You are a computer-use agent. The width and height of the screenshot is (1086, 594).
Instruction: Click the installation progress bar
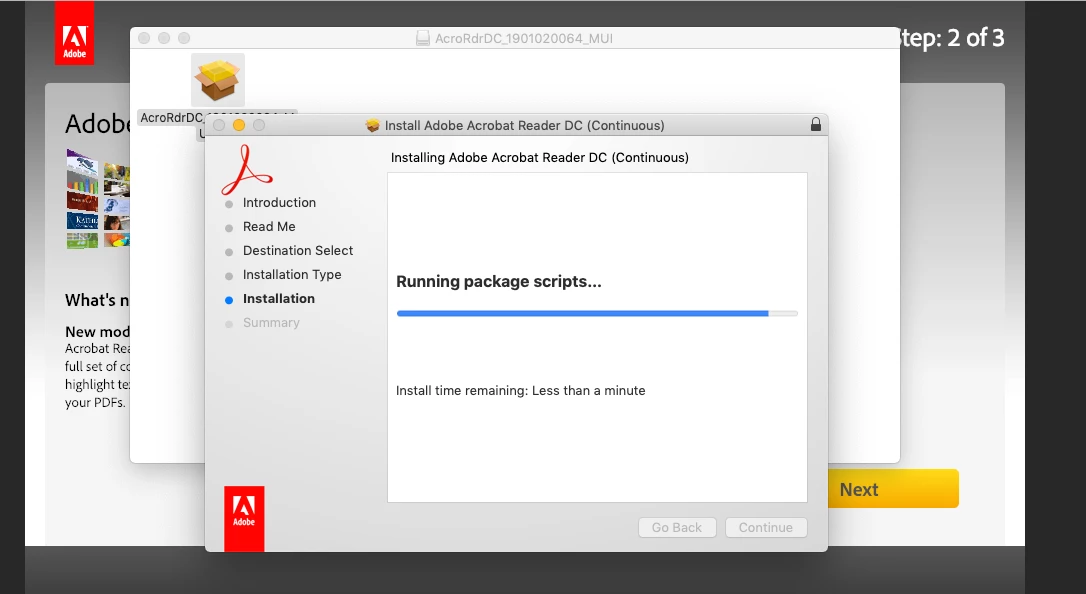point(597,314)
